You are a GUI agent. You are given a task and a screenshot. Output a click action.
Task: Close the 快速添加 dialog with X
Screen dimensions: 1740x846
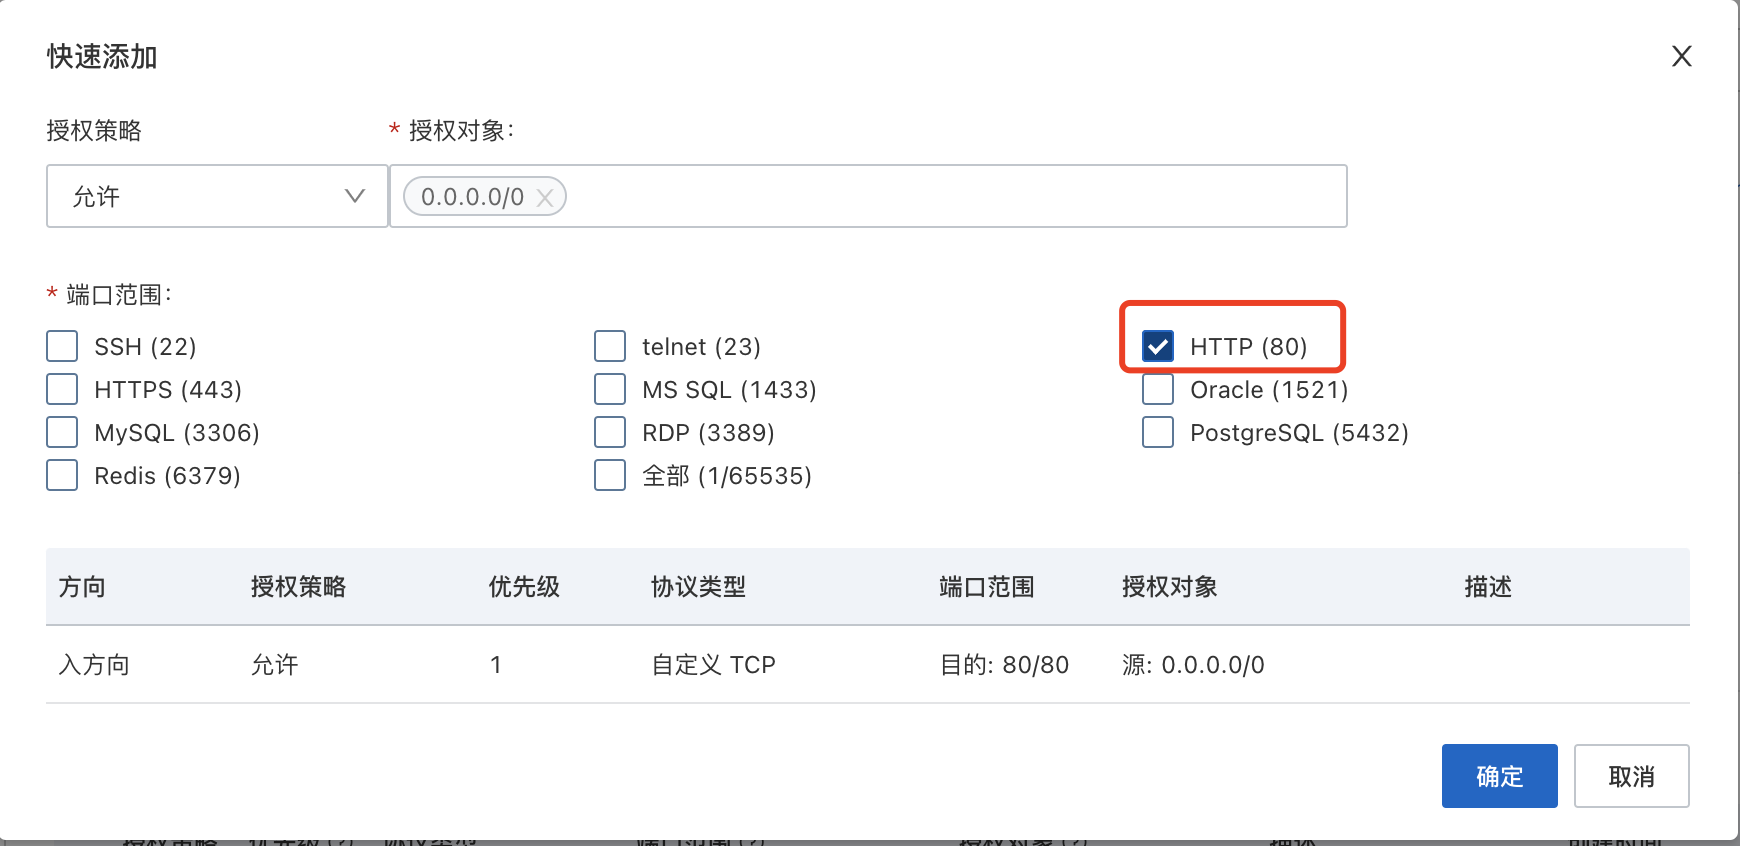coord(1681,57)
